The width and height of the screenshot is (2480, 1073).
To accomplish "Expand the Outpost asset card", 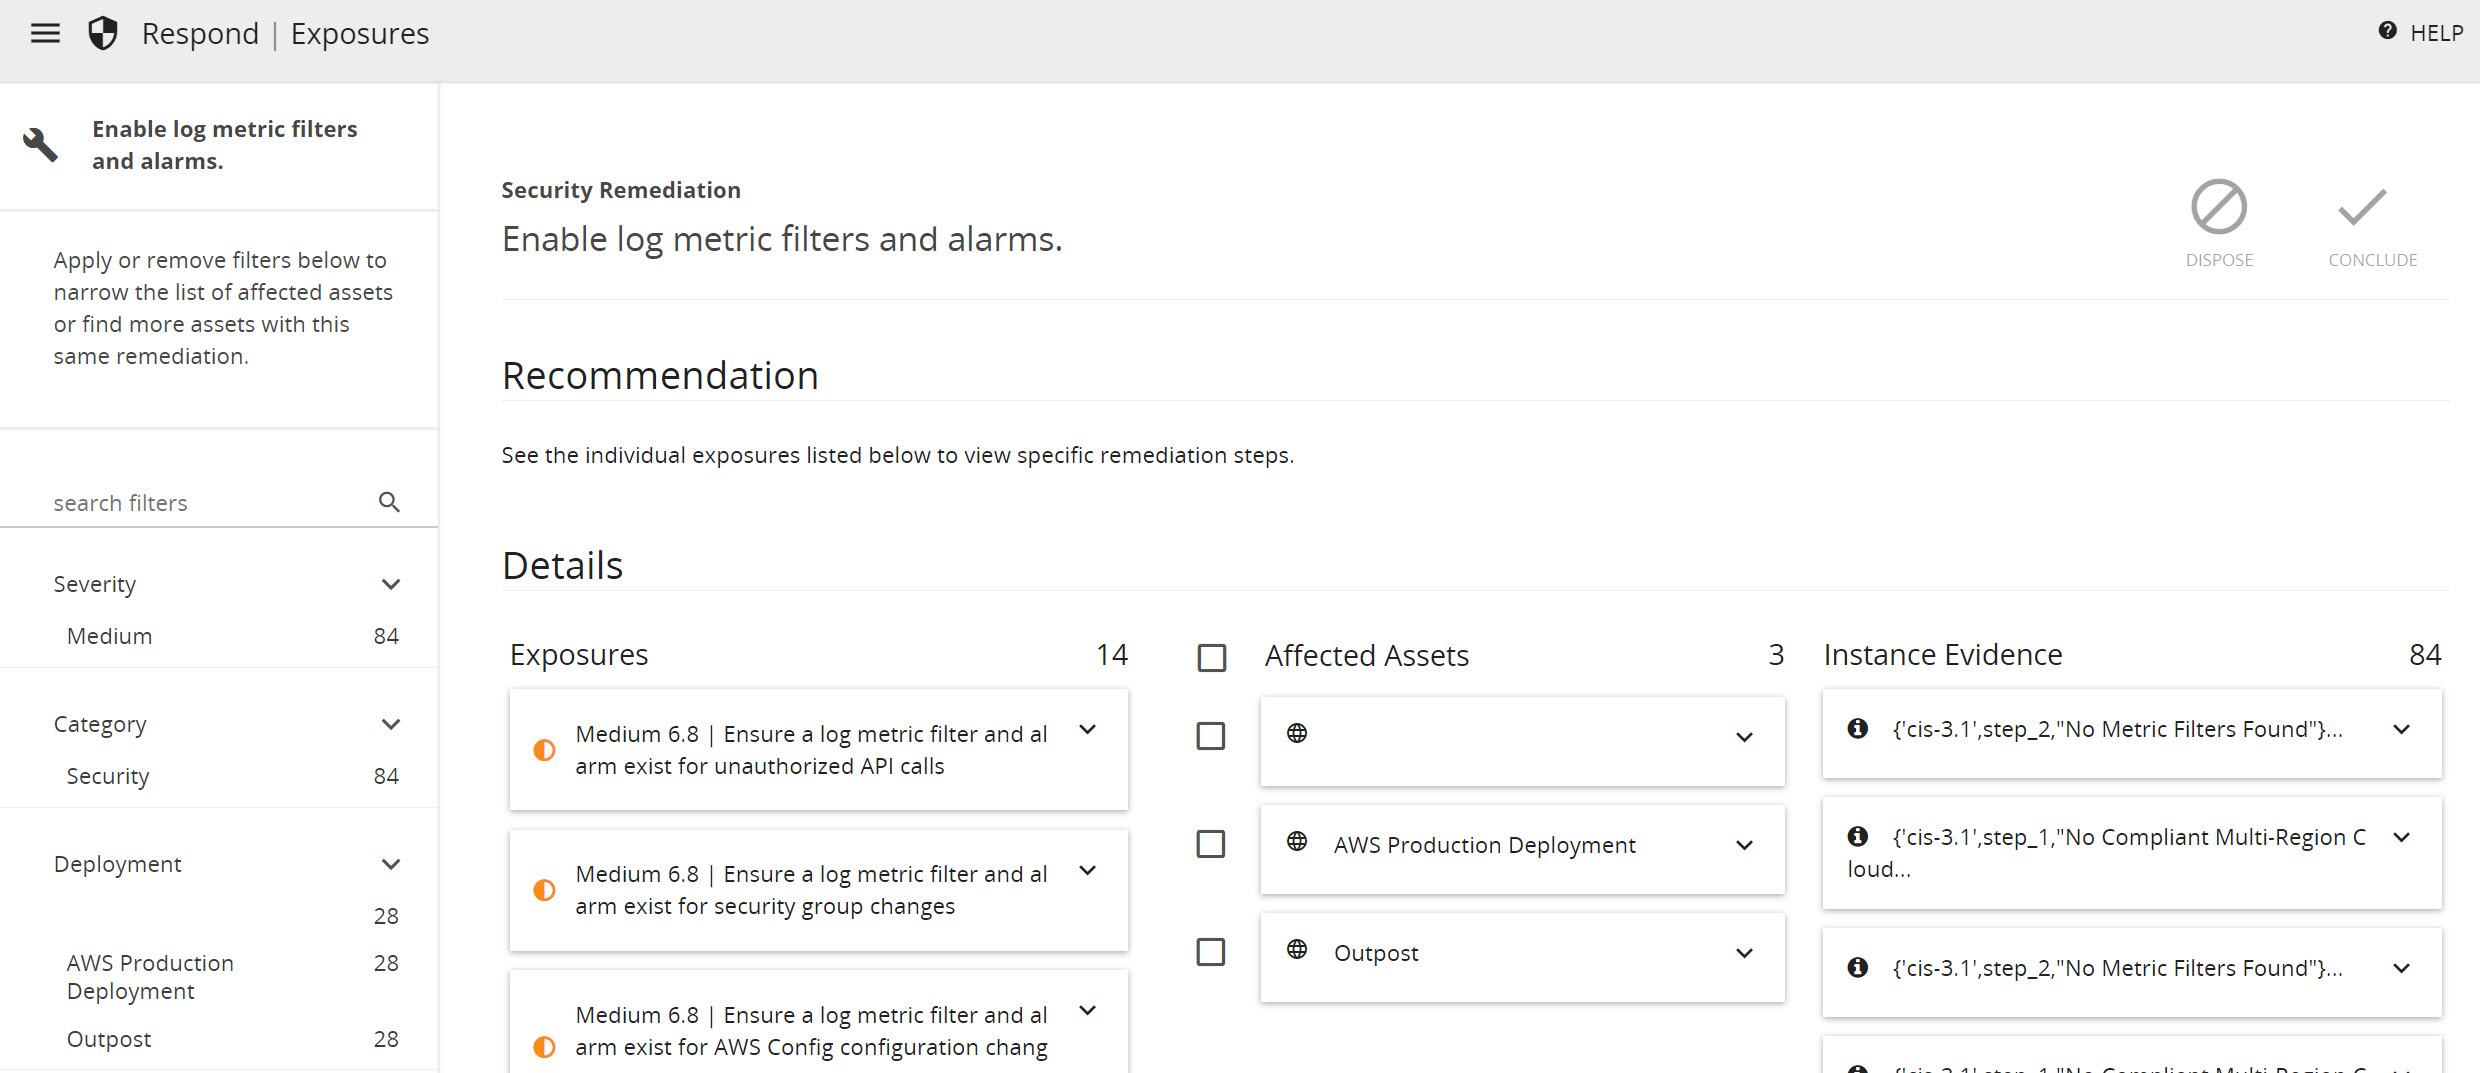I will 1744,954.
